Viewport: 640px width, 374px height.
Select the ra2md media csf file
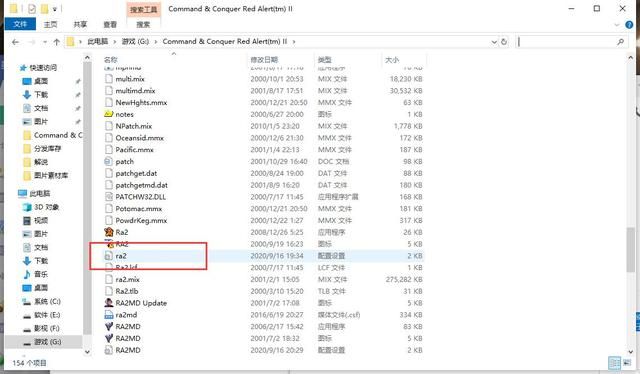point(126,315)
